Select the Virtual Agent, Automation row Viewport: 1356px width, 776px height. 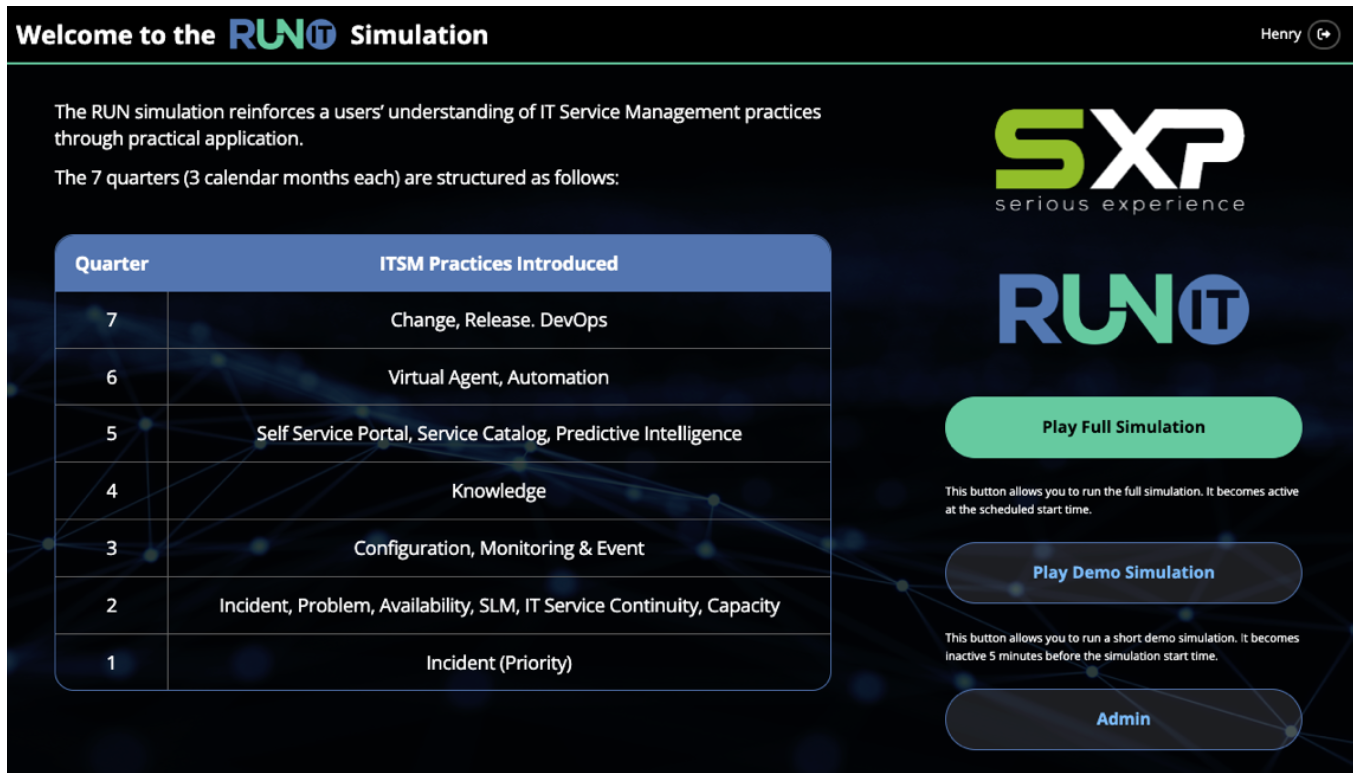[x=498, y=377]
